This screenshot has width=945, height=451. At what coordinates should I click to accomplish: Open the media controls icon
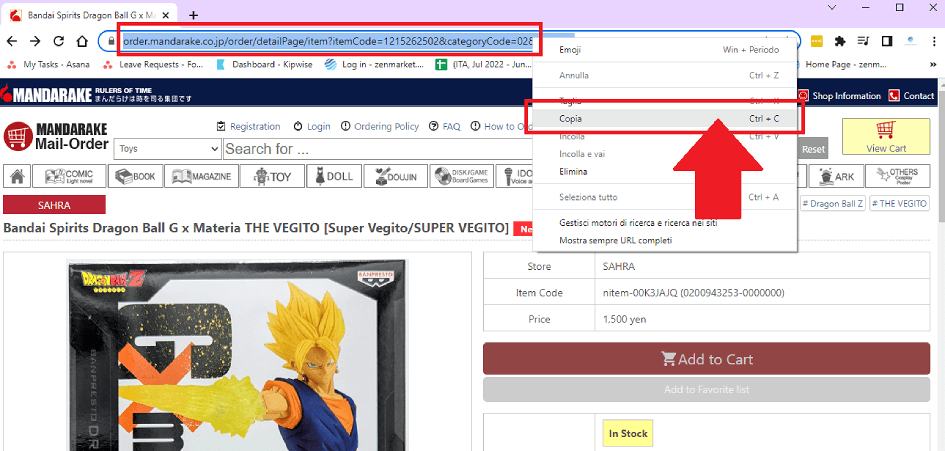click(x=863, y=41)
